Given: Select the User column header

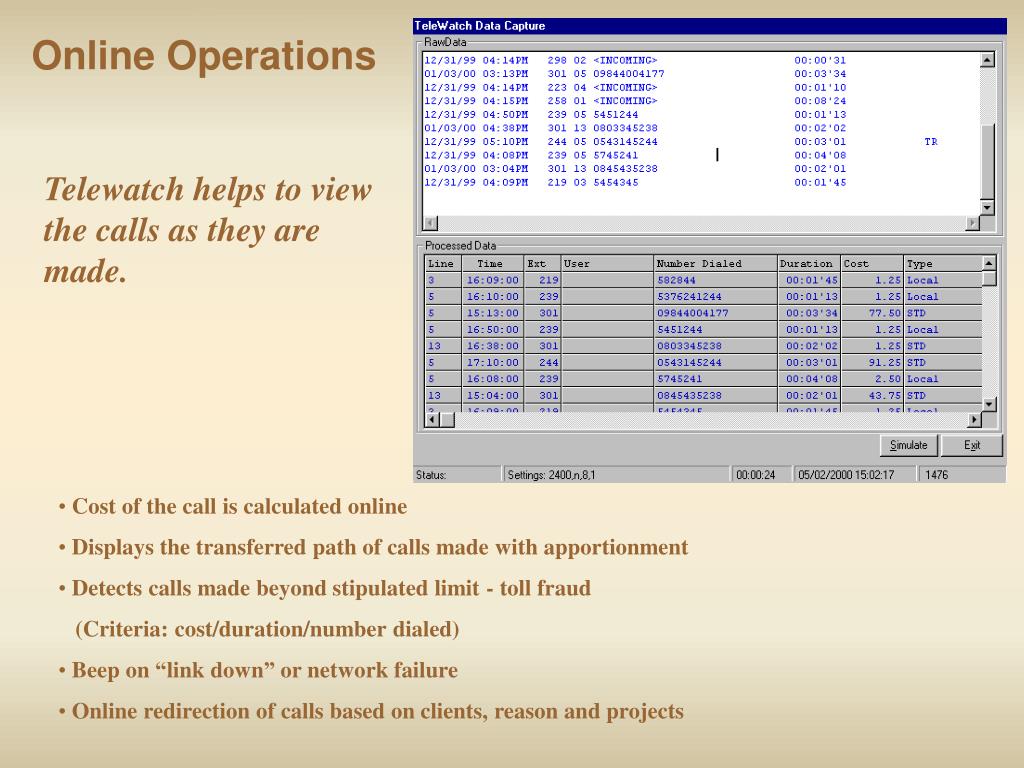Looking at the screenshot, I should (607, 264).
